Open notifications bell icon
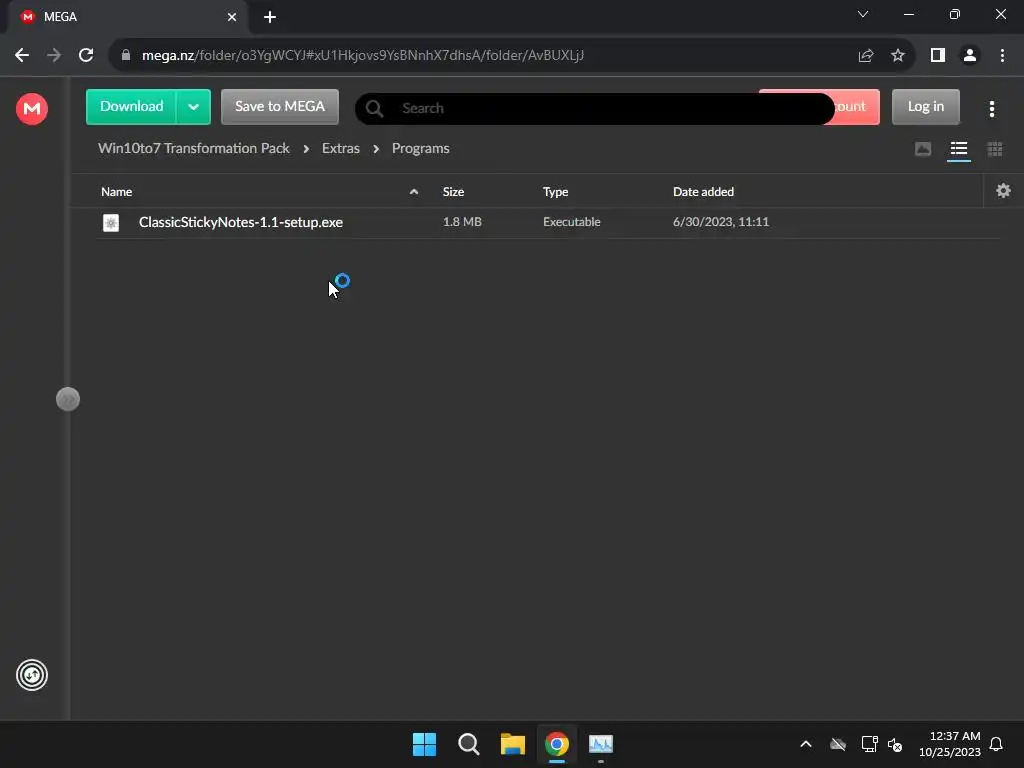The height and width of the screenshot is (768, 1024). coord(996,744)
